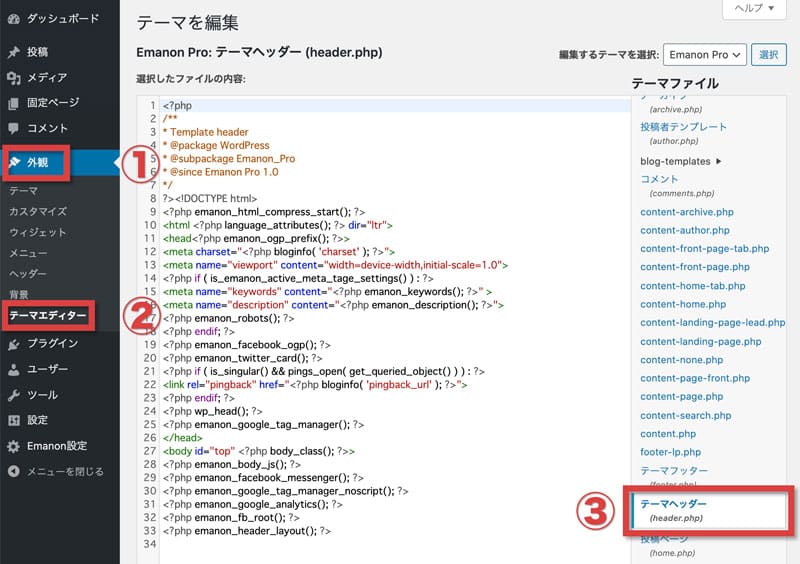Screen dimensions: 800x564
Task: Click the Dashboard gauge icon
Action: 14,19
